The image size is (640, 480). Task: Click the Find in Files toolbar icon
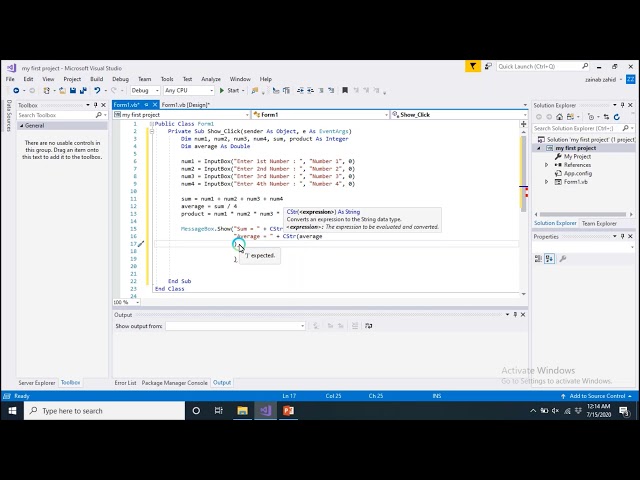coord(255,90)
